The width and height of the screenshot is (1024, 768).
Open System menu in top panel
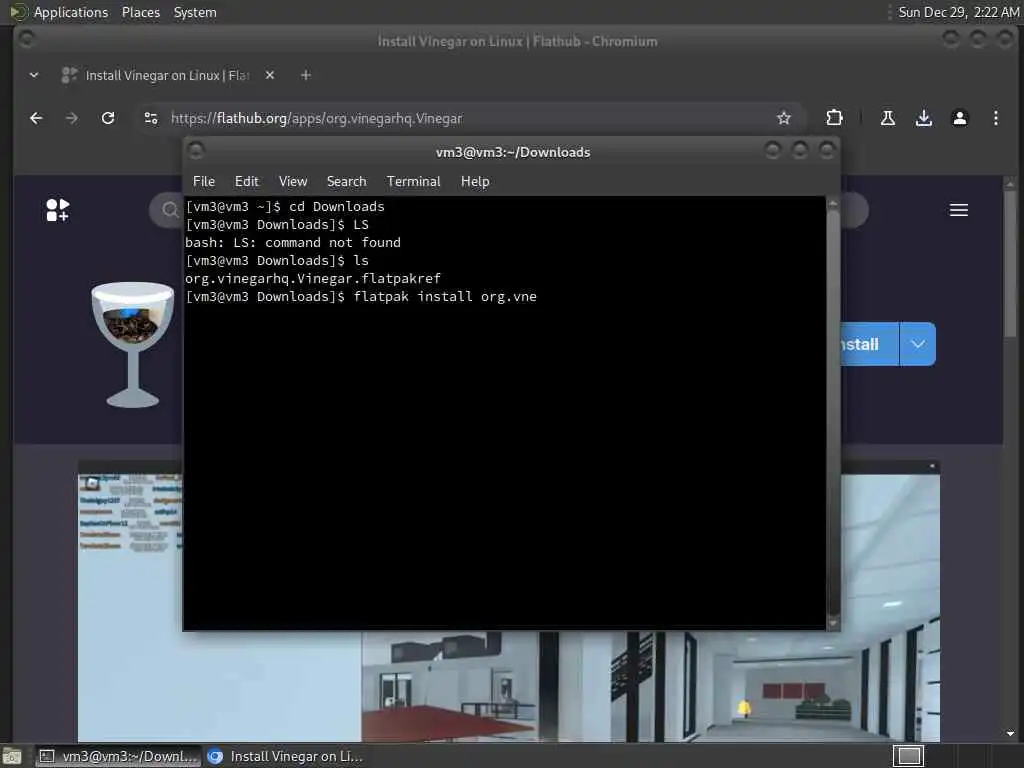195,12
